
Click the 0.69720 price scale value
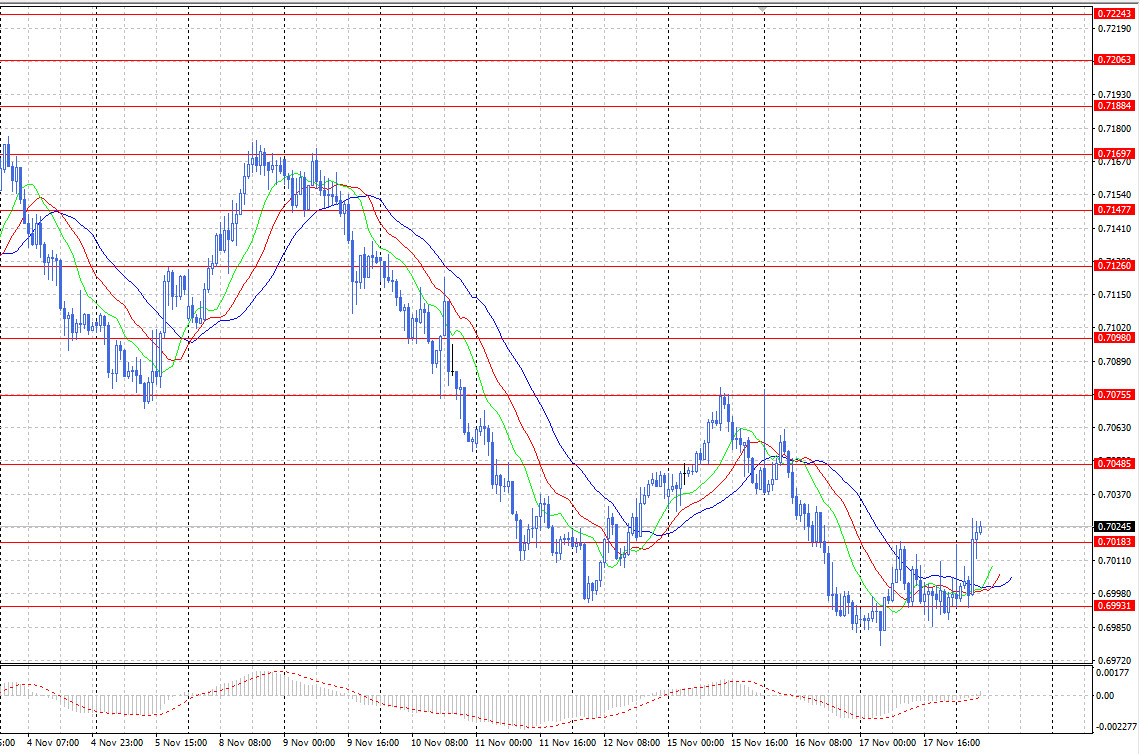1114,660
